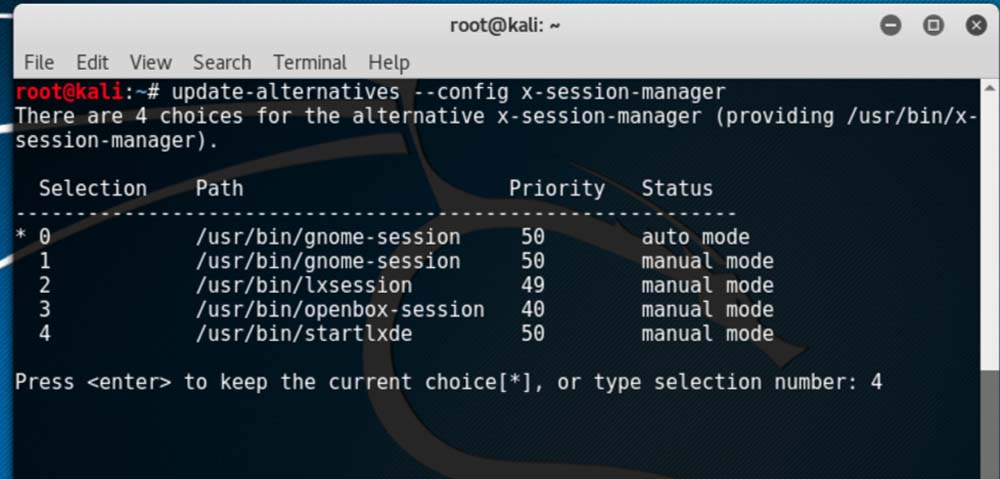Click the Priority column header
Image resolution: width=1000 pixels, height=479 pixels.
(x=556, y=188)
